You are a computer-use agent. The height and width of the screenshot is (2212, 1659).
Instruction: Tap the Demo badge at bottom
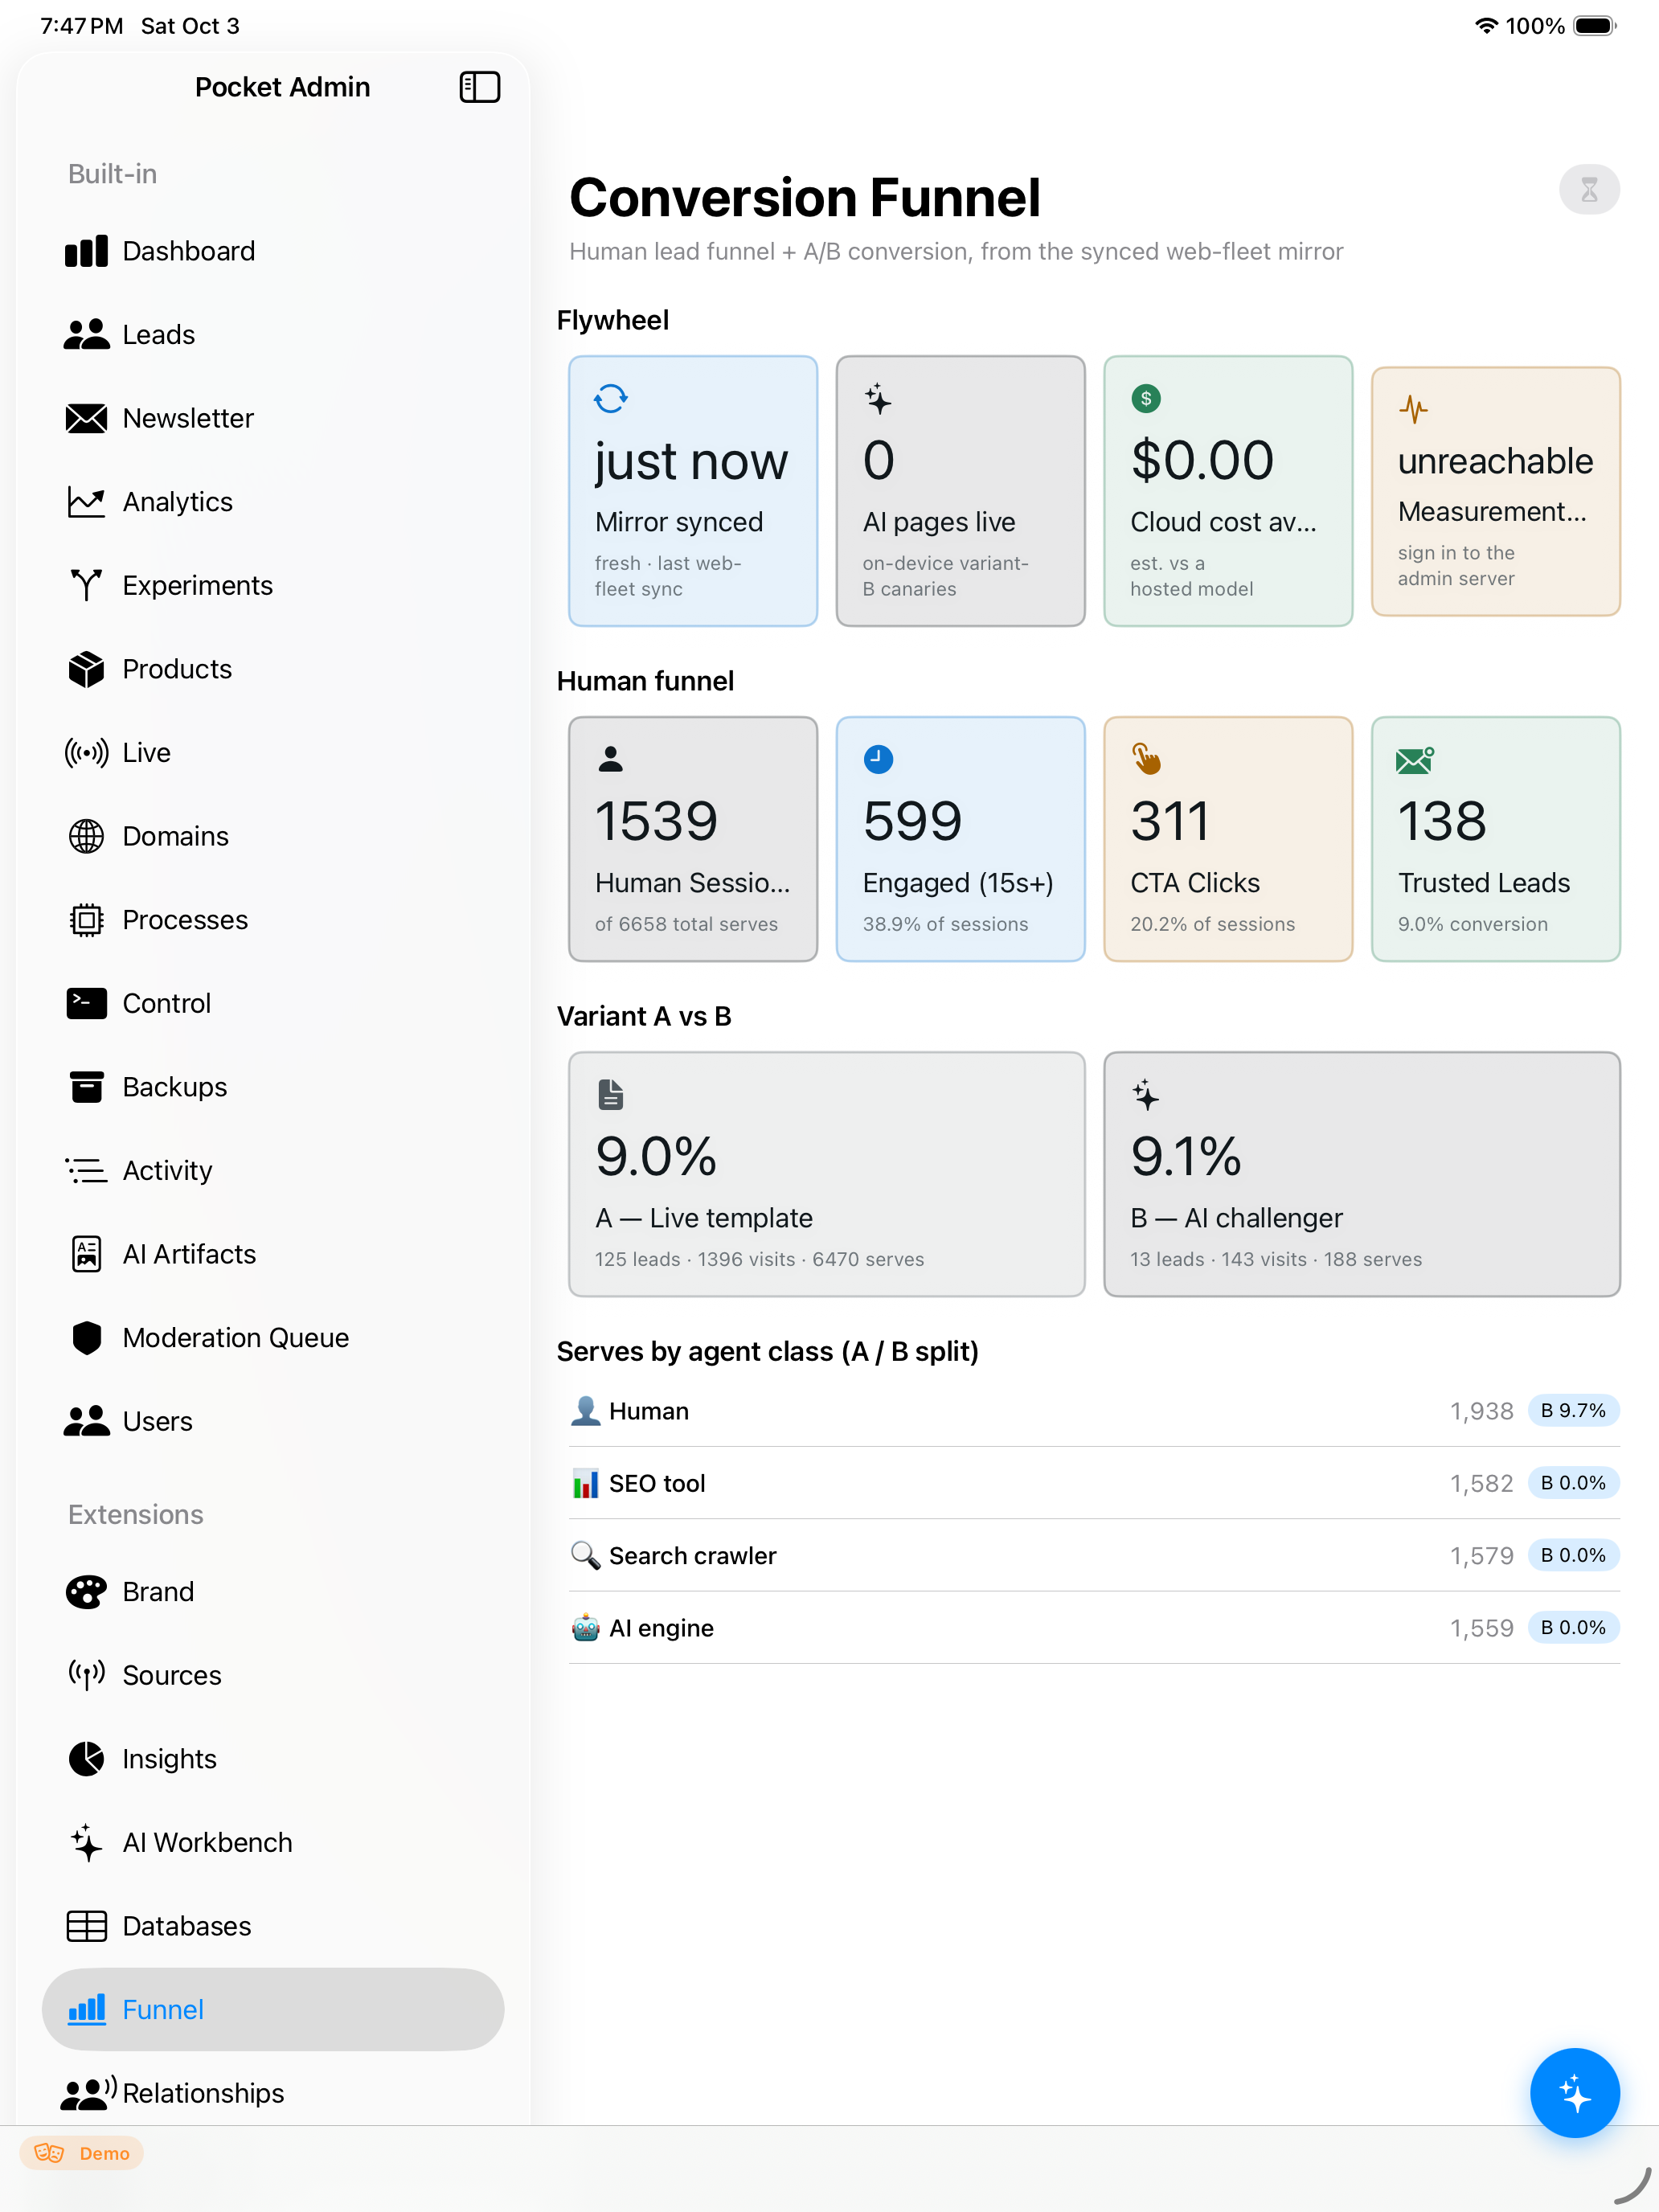[x=81, y=2153]
